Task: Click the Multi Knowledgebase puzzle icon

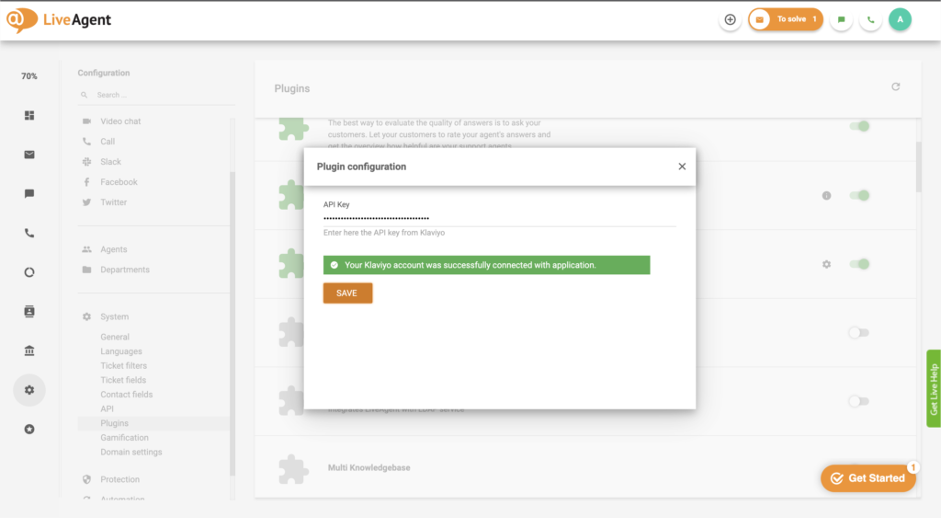Action: (293, 469)
